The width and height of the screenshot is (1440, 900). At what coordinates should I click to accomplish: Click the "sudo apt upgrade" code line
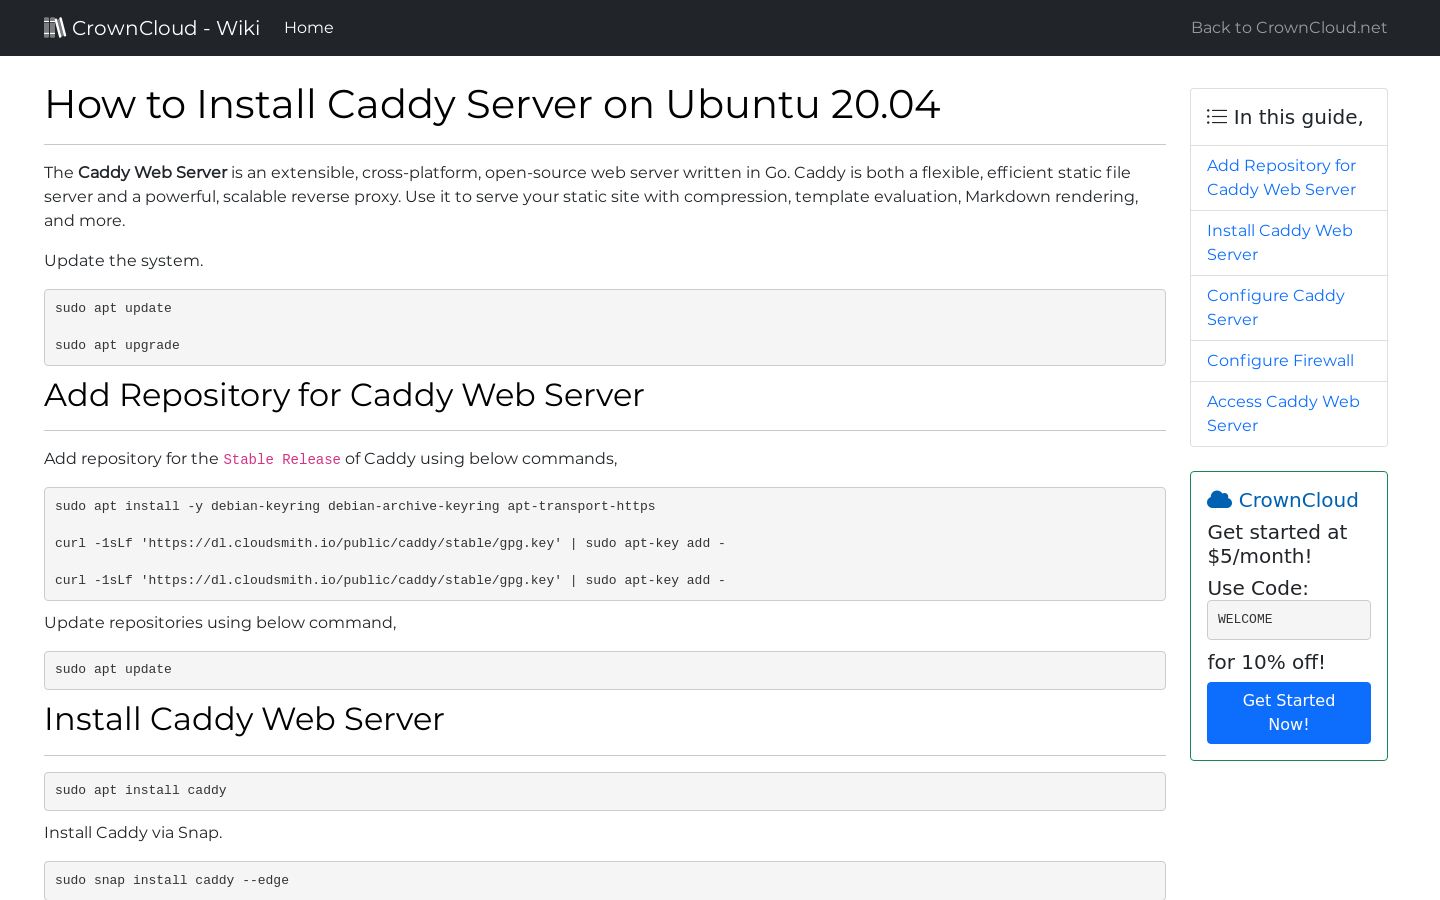(x=117, y=346)
